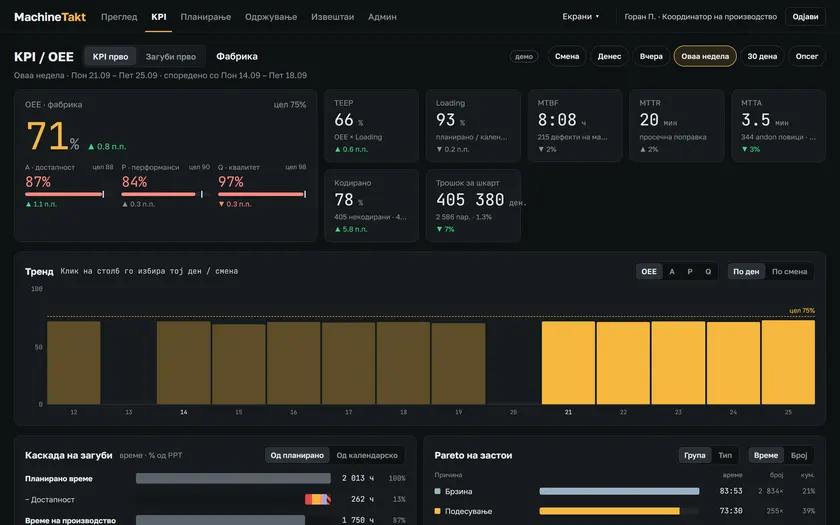
Task: Click the Подесување yellow legend square
Action: click(x=437, y=511)
